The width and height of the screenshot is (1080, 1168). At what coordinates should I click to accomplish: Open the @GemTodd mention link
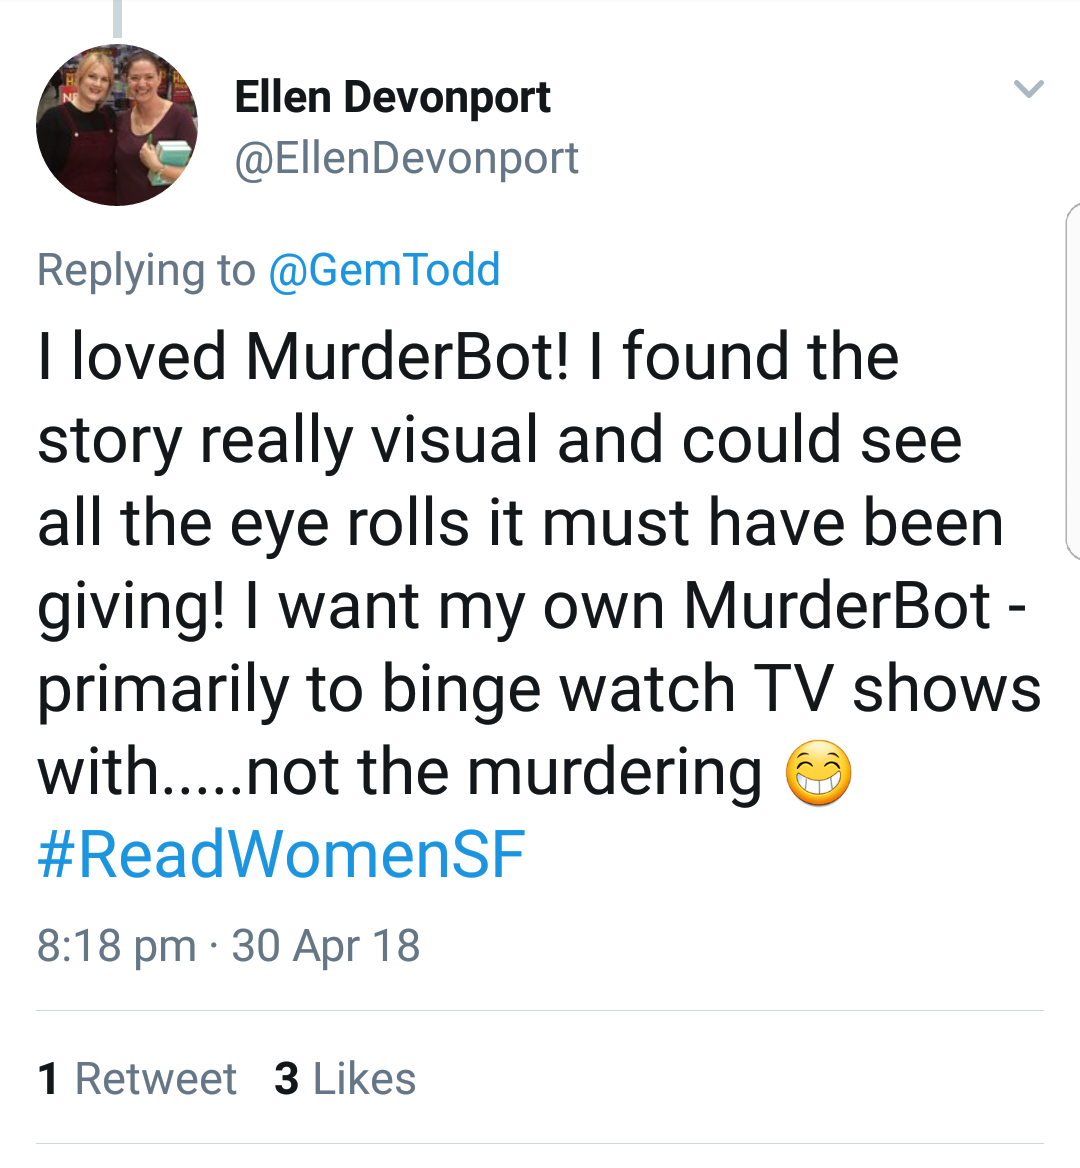pyautogui.click(x=384, y=270)
